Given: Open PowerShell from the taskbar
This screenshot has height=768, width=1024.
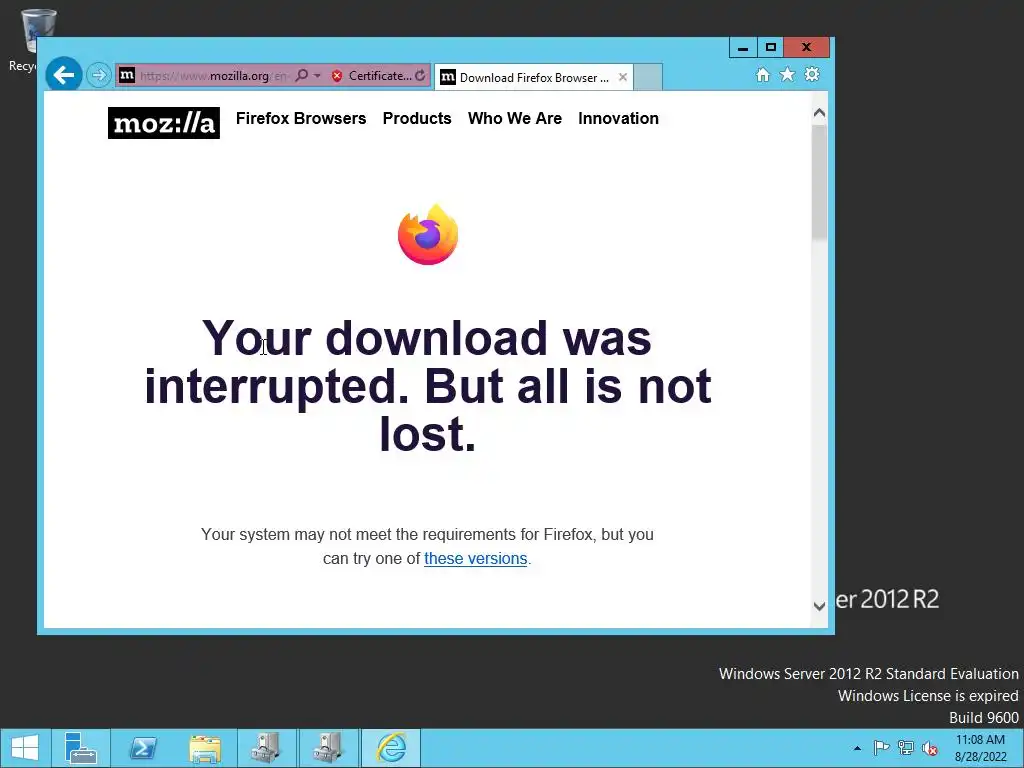Looking at the screenshot, I should 142,748.
